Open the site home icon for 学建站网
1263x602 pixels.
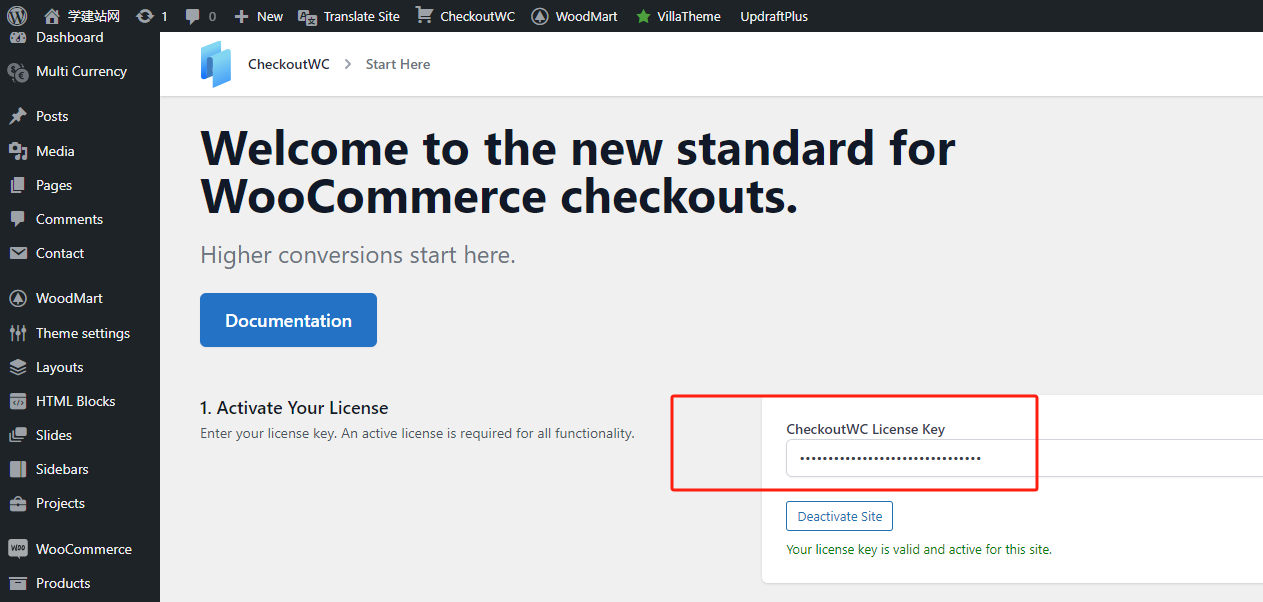coord(52,16)
